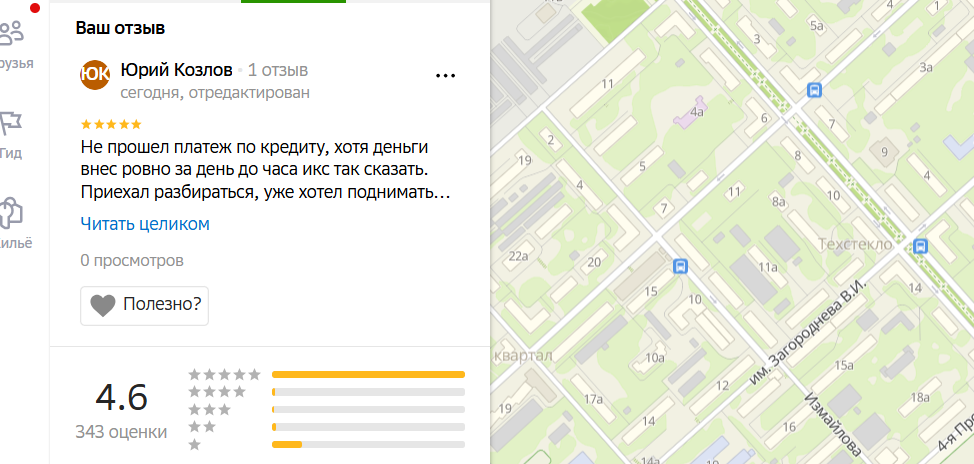Viewport: 974px width, 464px height.
Task: Filter by the five-star rating bar
Action: click(368, 375)
